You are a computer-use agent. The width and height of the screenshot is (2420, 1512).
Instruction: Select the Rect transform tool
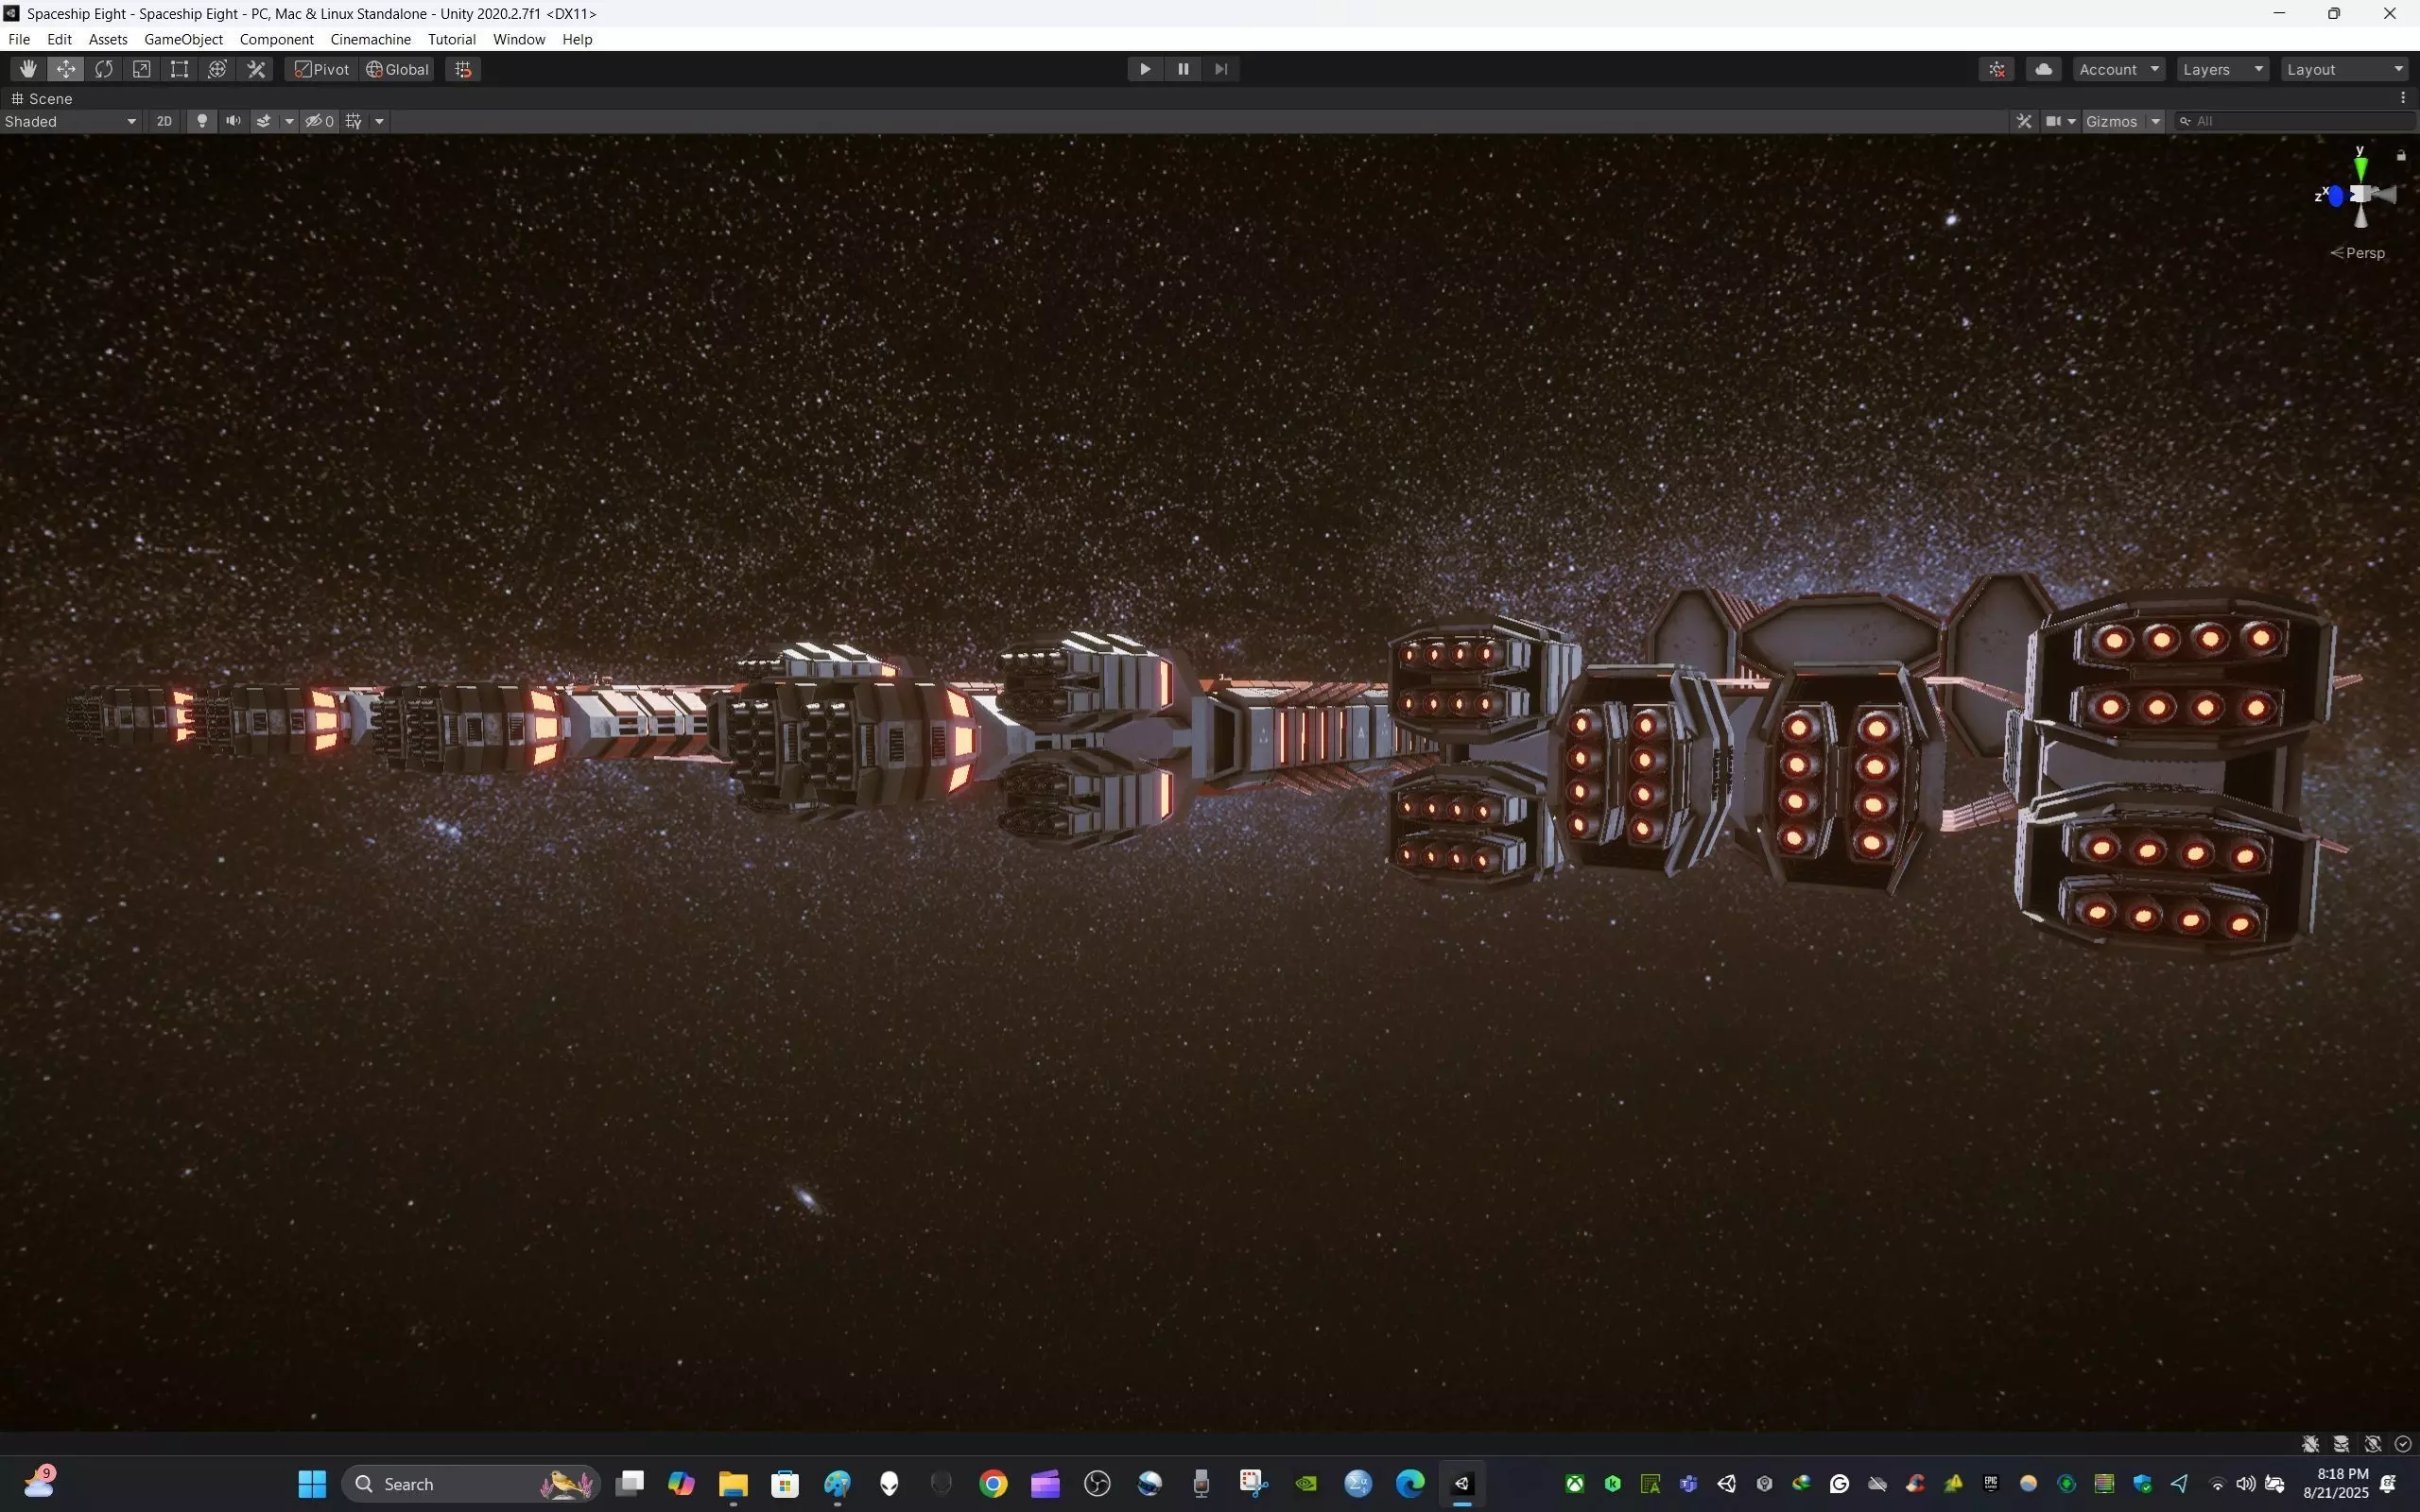click(179, 69)
